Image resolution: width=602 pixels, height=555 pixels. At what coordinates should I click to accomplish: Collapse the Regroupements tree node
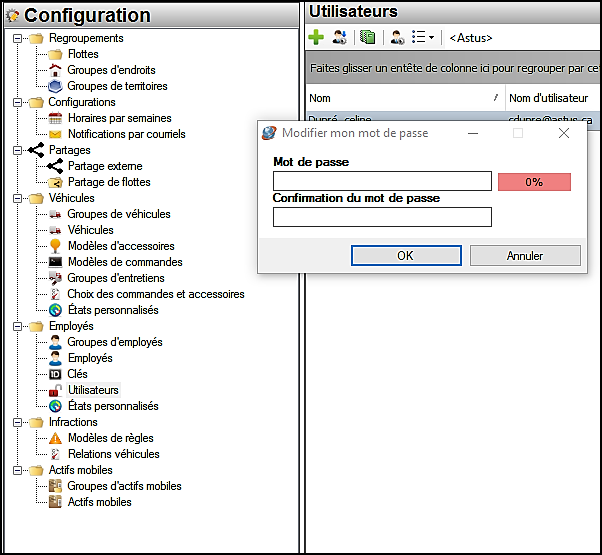tap(18, 38)
